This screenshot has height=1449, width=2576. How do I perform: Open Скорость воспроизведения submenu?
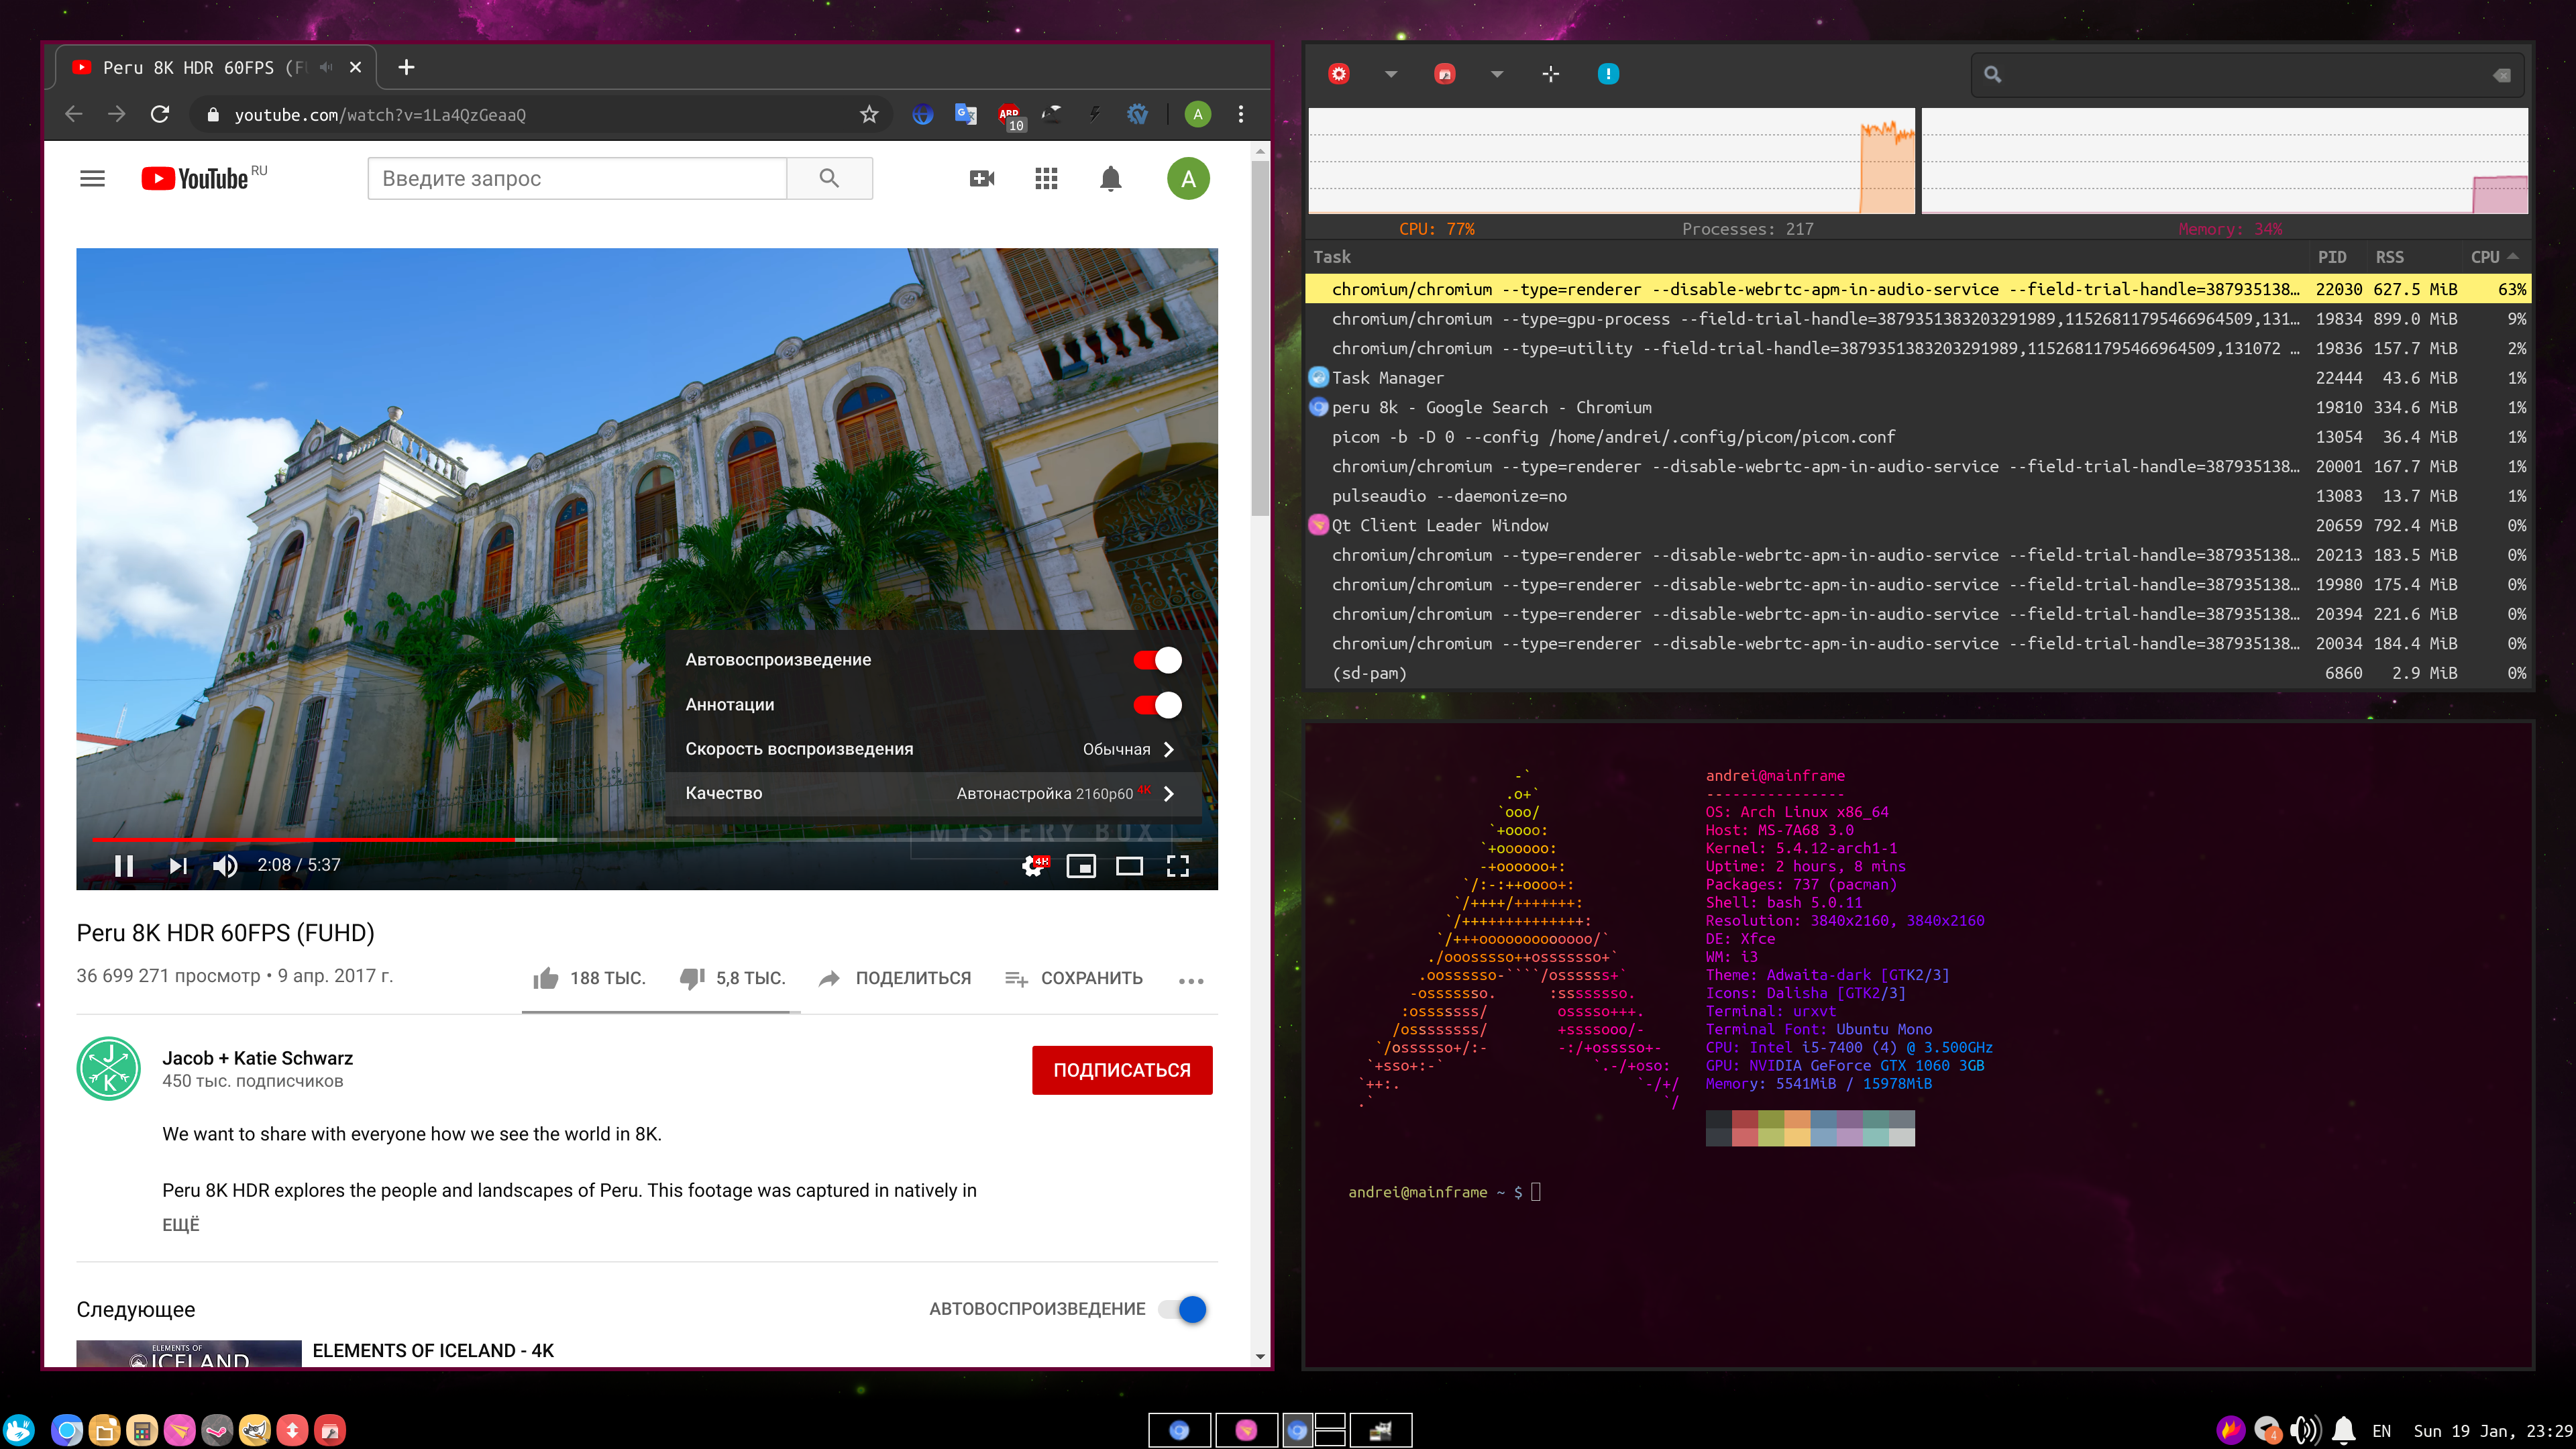[x=933, y=749]
